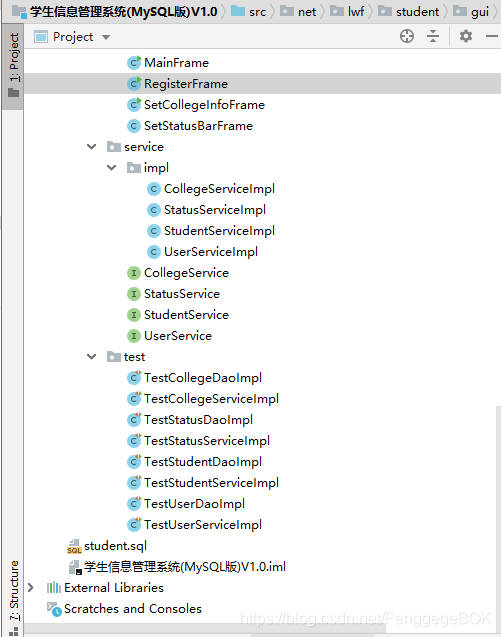The image size is (501, 637).
Task: Select RegisterFrame in the tree
Action: [186, 84]
